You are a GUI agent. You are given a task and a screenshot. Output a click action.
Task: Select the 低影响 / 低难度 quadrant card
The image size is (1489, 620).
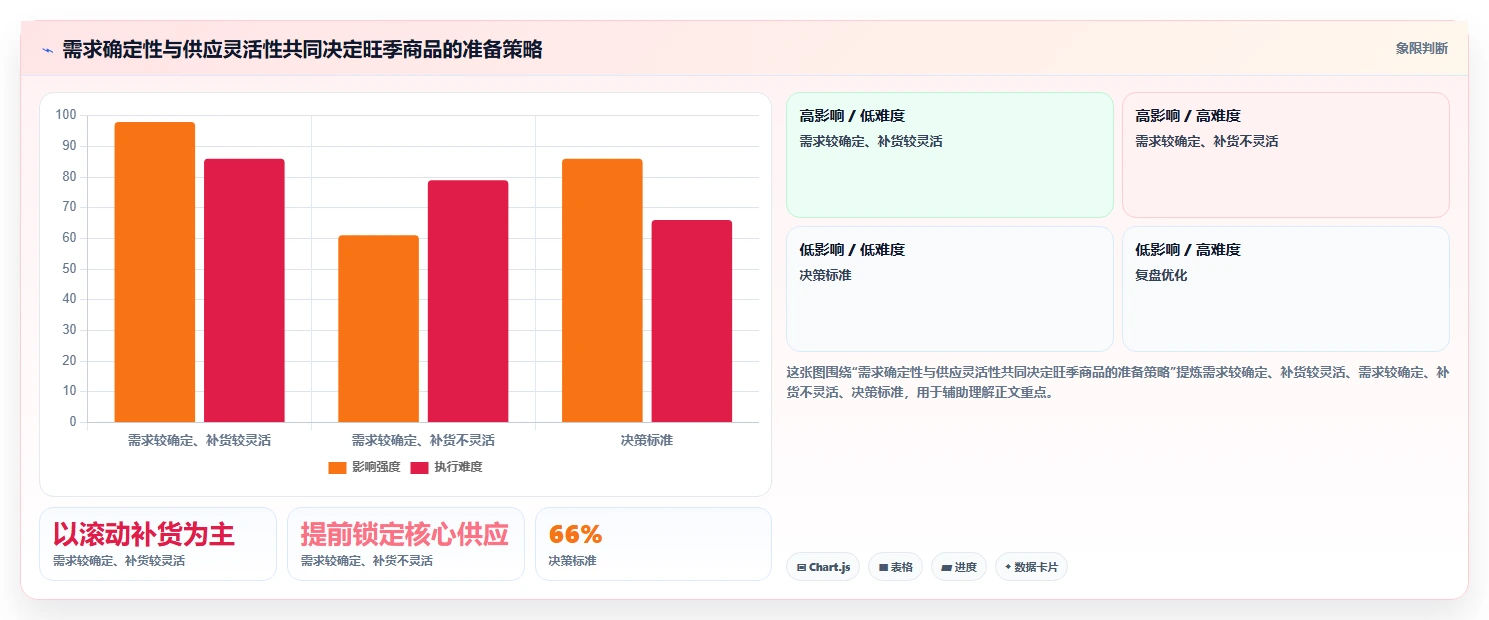(x=950, y=289)
